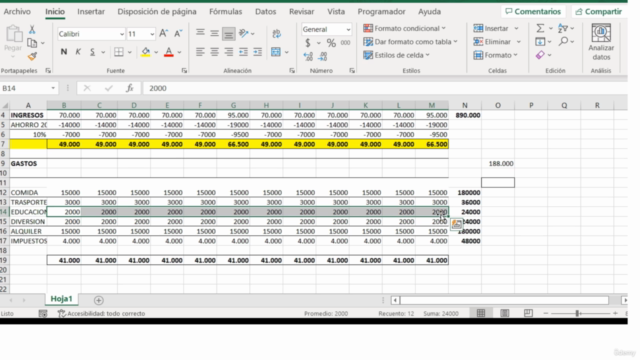Increase font size with large A icon
The height and width of the screenshot is (360, 640).
[x=163, y=33]
